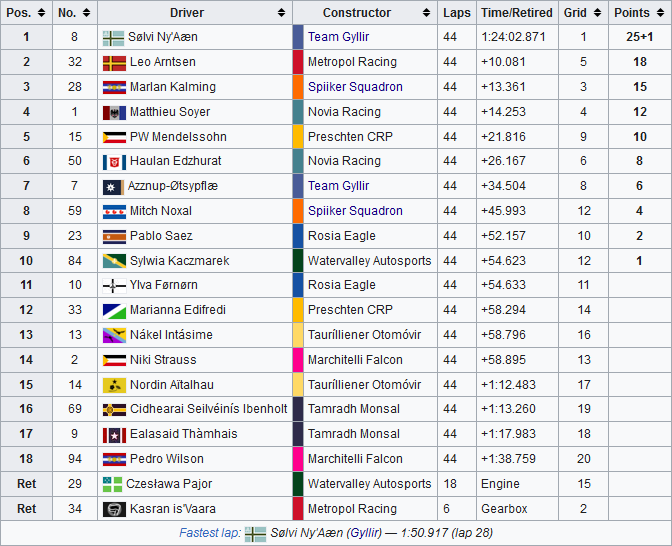672x546 pixels.
Task: Click Haulan Edzhurat's flag icon
Action: coord(113,161)
